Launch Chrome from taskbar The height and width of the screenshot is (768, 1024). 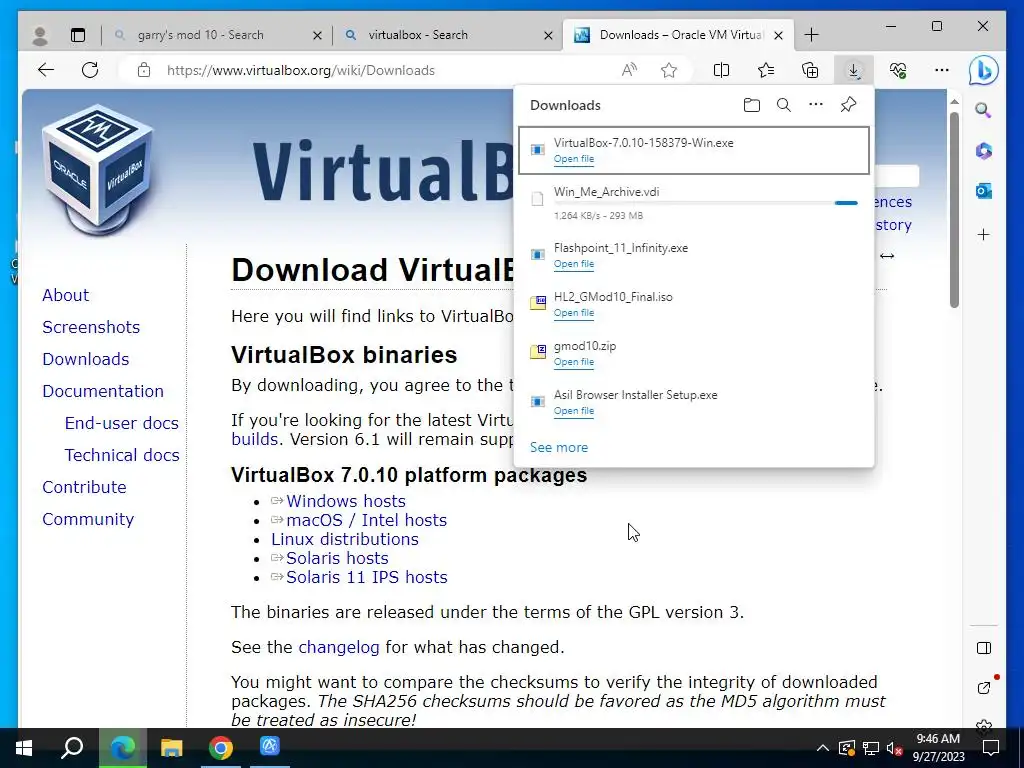click(x=221, y=748)
